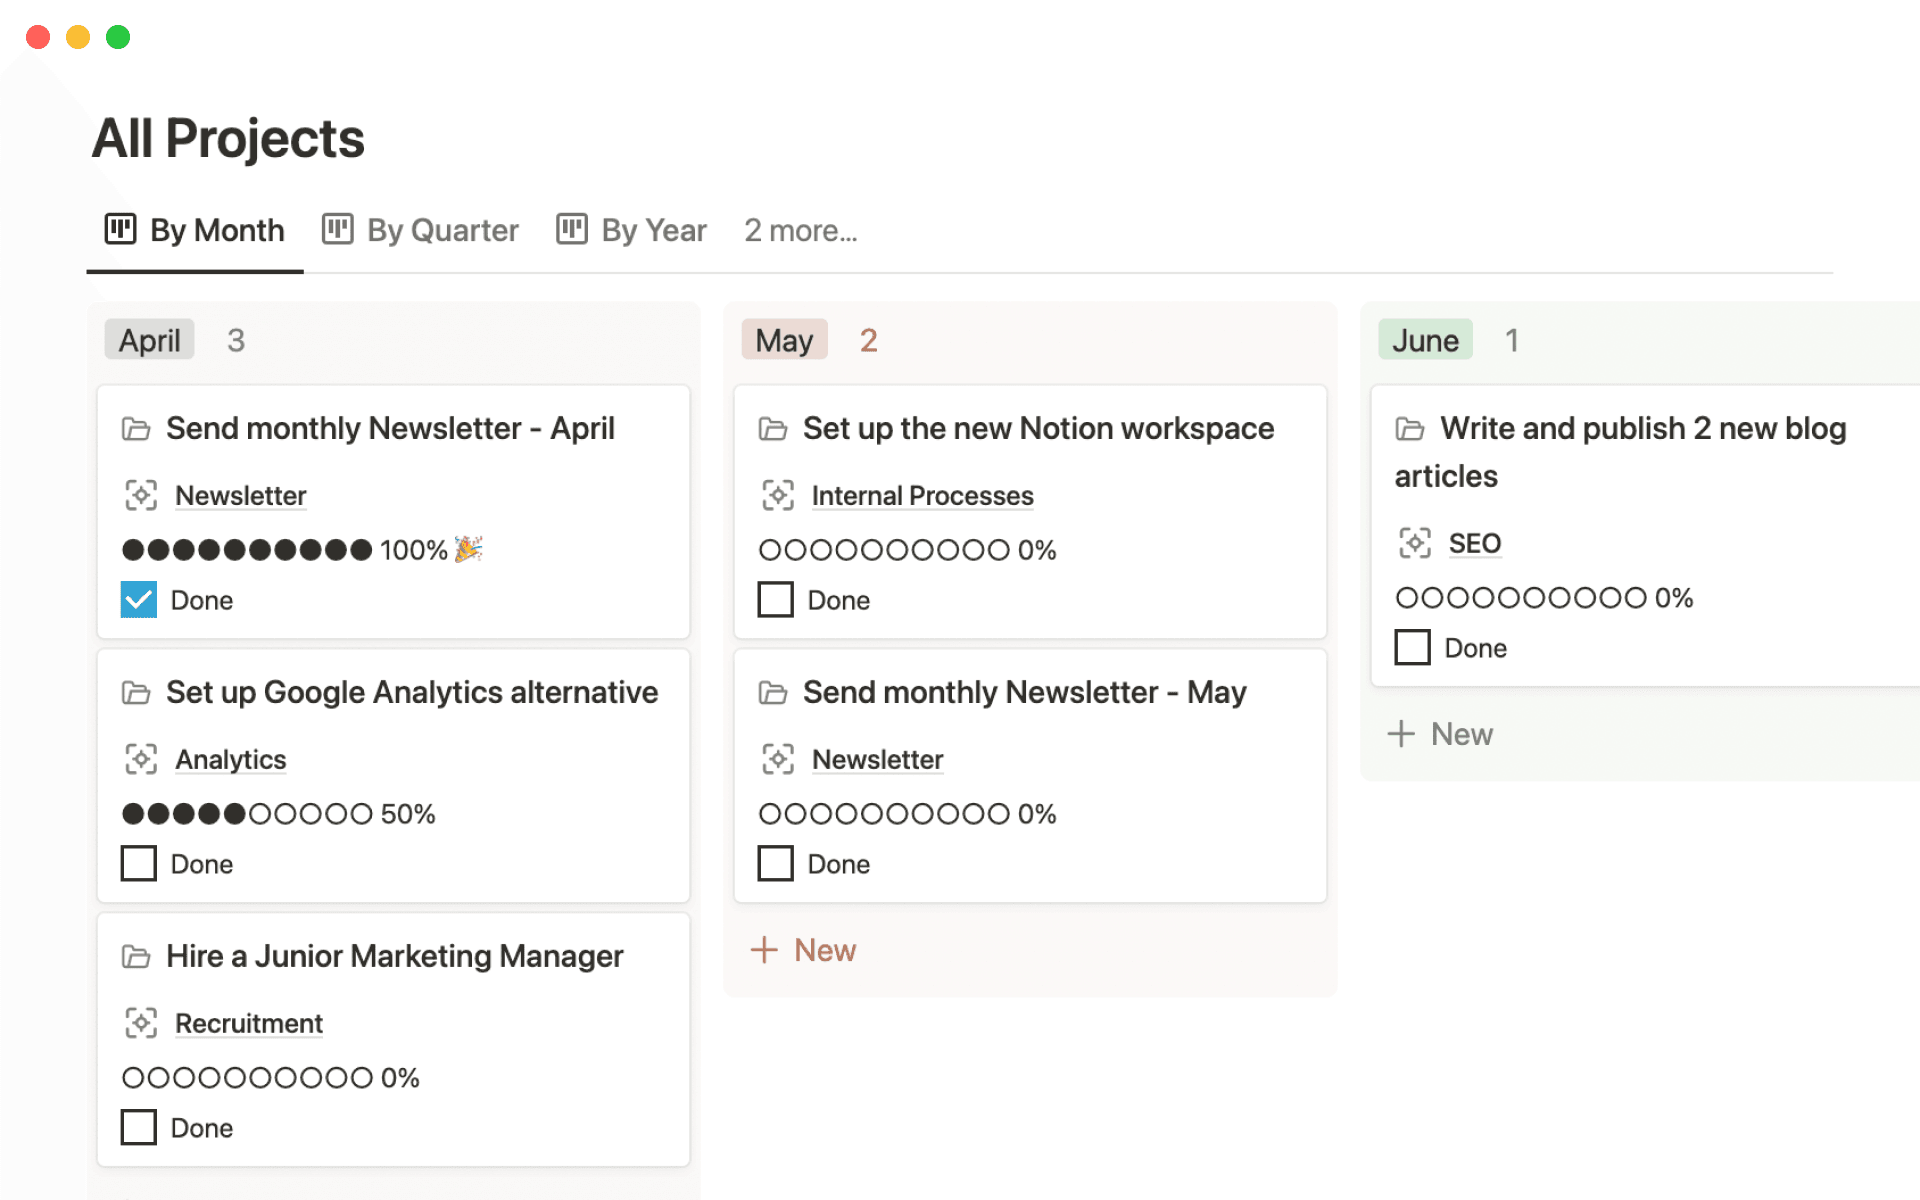Open the May group label options
The height and width of the screenshot is (1200, 1920).
(x=784, y=341)
